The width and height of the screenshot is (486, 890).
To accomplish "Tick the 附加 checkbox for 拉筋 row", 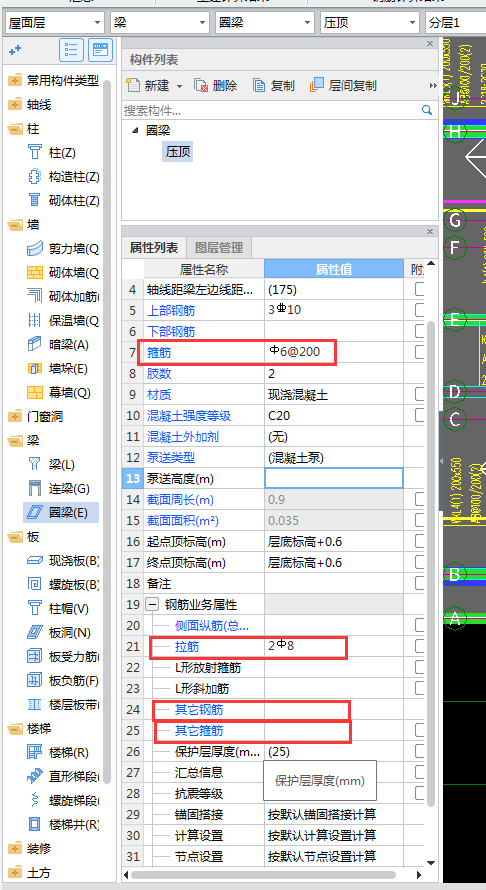I will click(421, 646).
